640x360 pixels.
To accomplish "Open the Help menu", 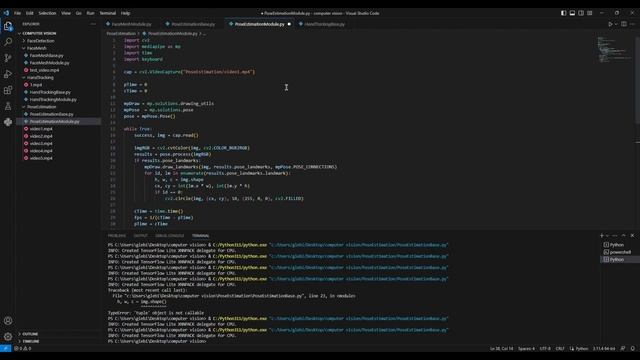I will 125,13.
